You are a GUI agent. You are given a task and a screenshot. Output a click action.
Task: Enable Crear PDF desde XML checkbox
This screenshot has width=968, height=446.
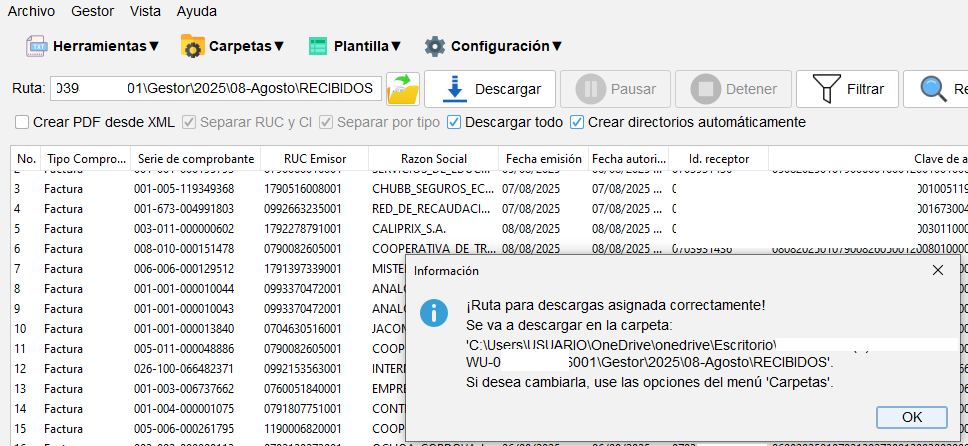point(22,122)
